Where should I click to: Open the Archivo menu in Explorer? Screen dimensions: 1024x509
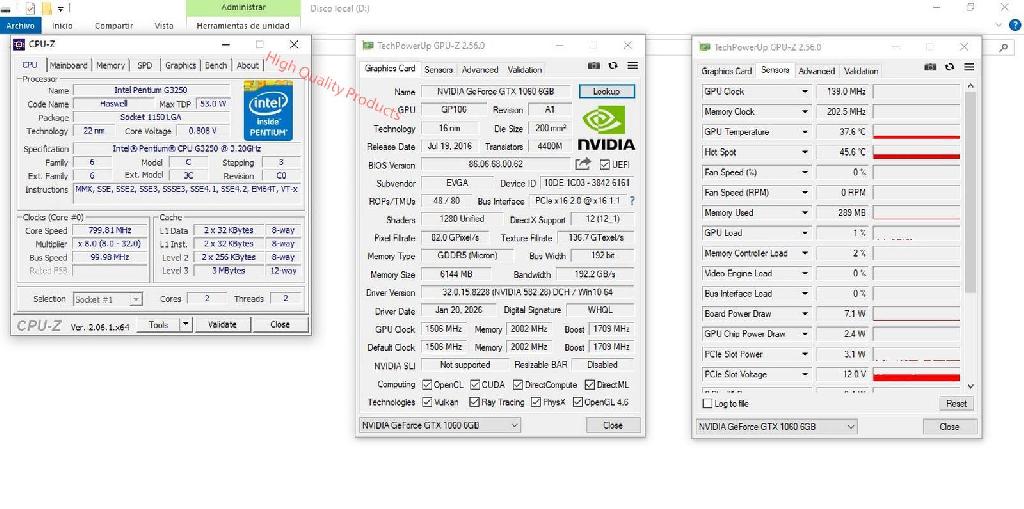pos(20,25)
